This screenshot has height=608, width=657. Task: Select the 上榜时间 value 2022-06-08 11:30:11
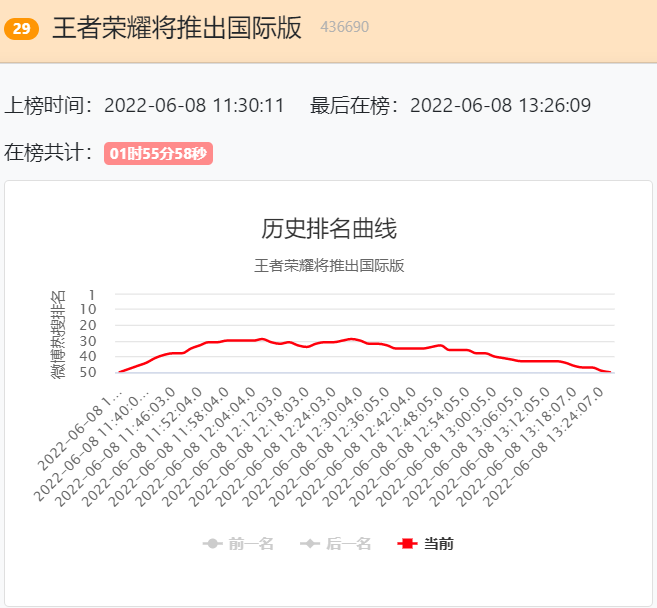(194, 105)
